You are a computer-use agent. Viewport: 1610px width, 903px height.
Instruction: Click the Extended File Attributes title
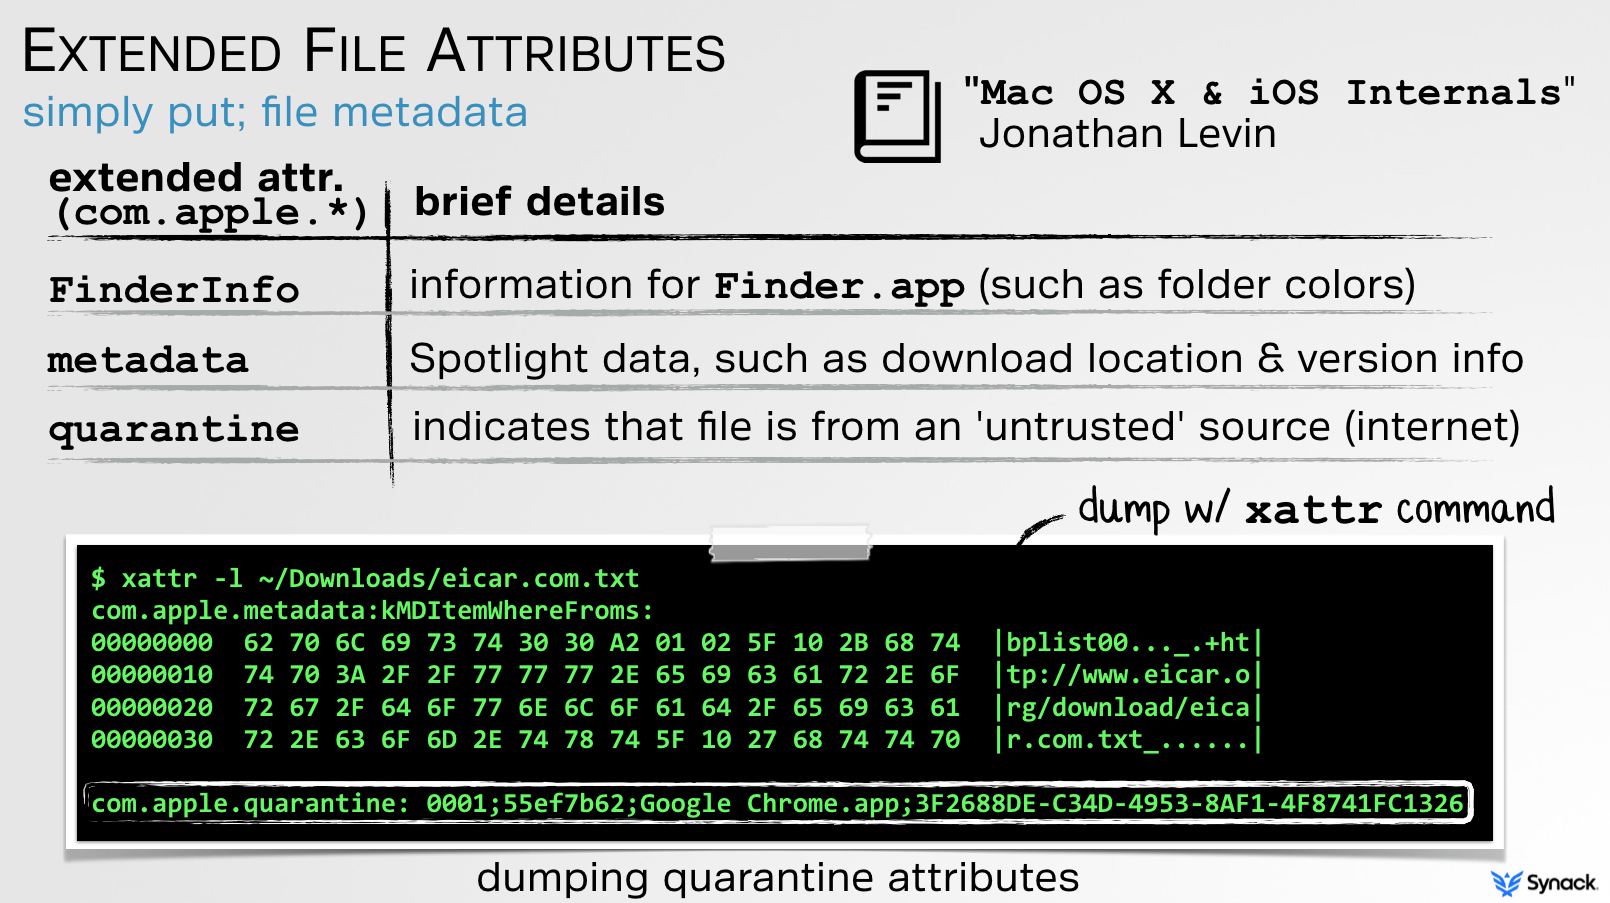tap(373, 50)
